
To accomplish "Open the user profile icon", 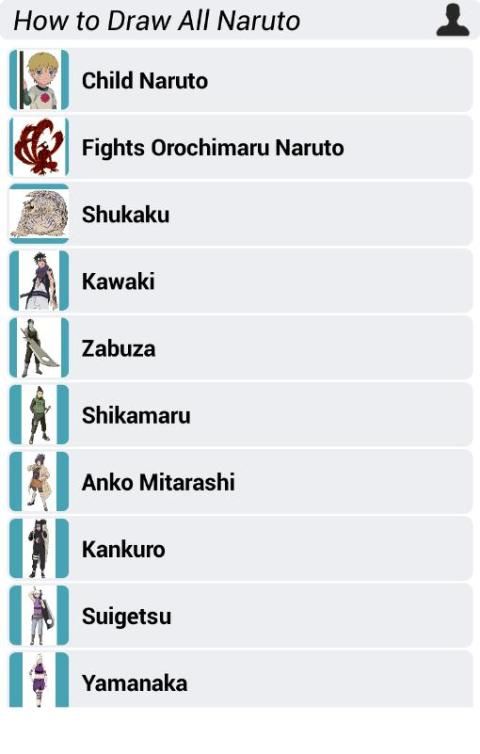I will click(453, 20).
